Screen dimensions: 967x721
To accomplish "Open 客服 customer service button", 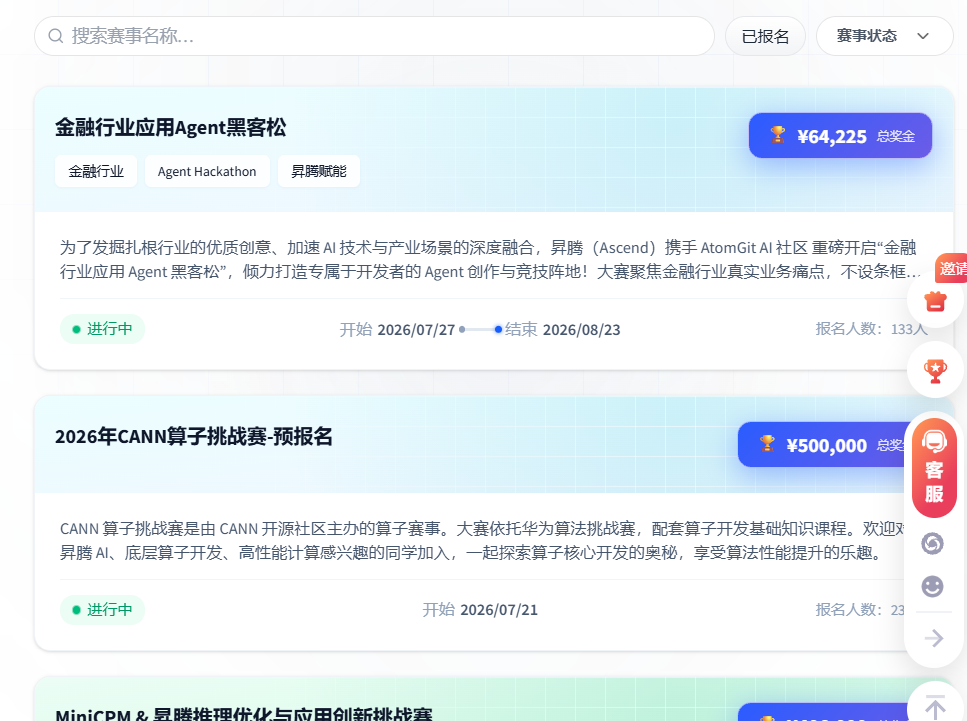I will point(934,468).
